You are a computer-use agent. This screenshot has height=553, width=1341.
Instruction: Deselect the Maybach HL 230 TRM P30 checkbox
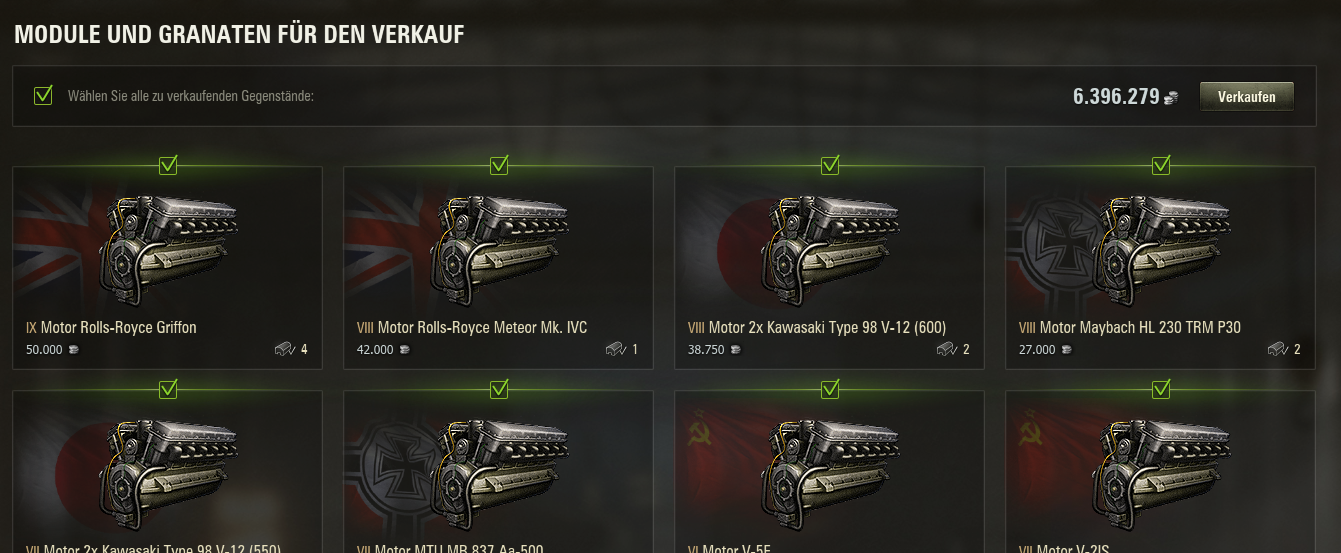point(1161,165)
